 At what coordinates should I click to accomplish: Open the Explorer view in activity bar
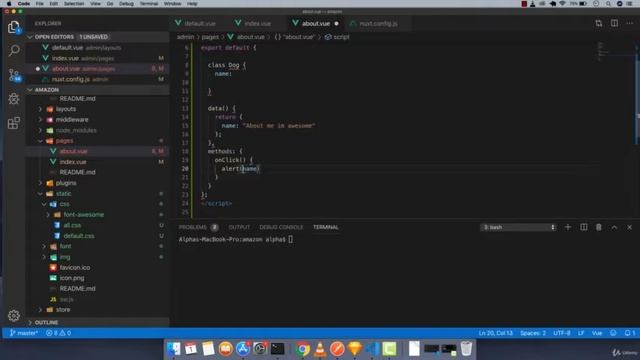click(14, 27)
